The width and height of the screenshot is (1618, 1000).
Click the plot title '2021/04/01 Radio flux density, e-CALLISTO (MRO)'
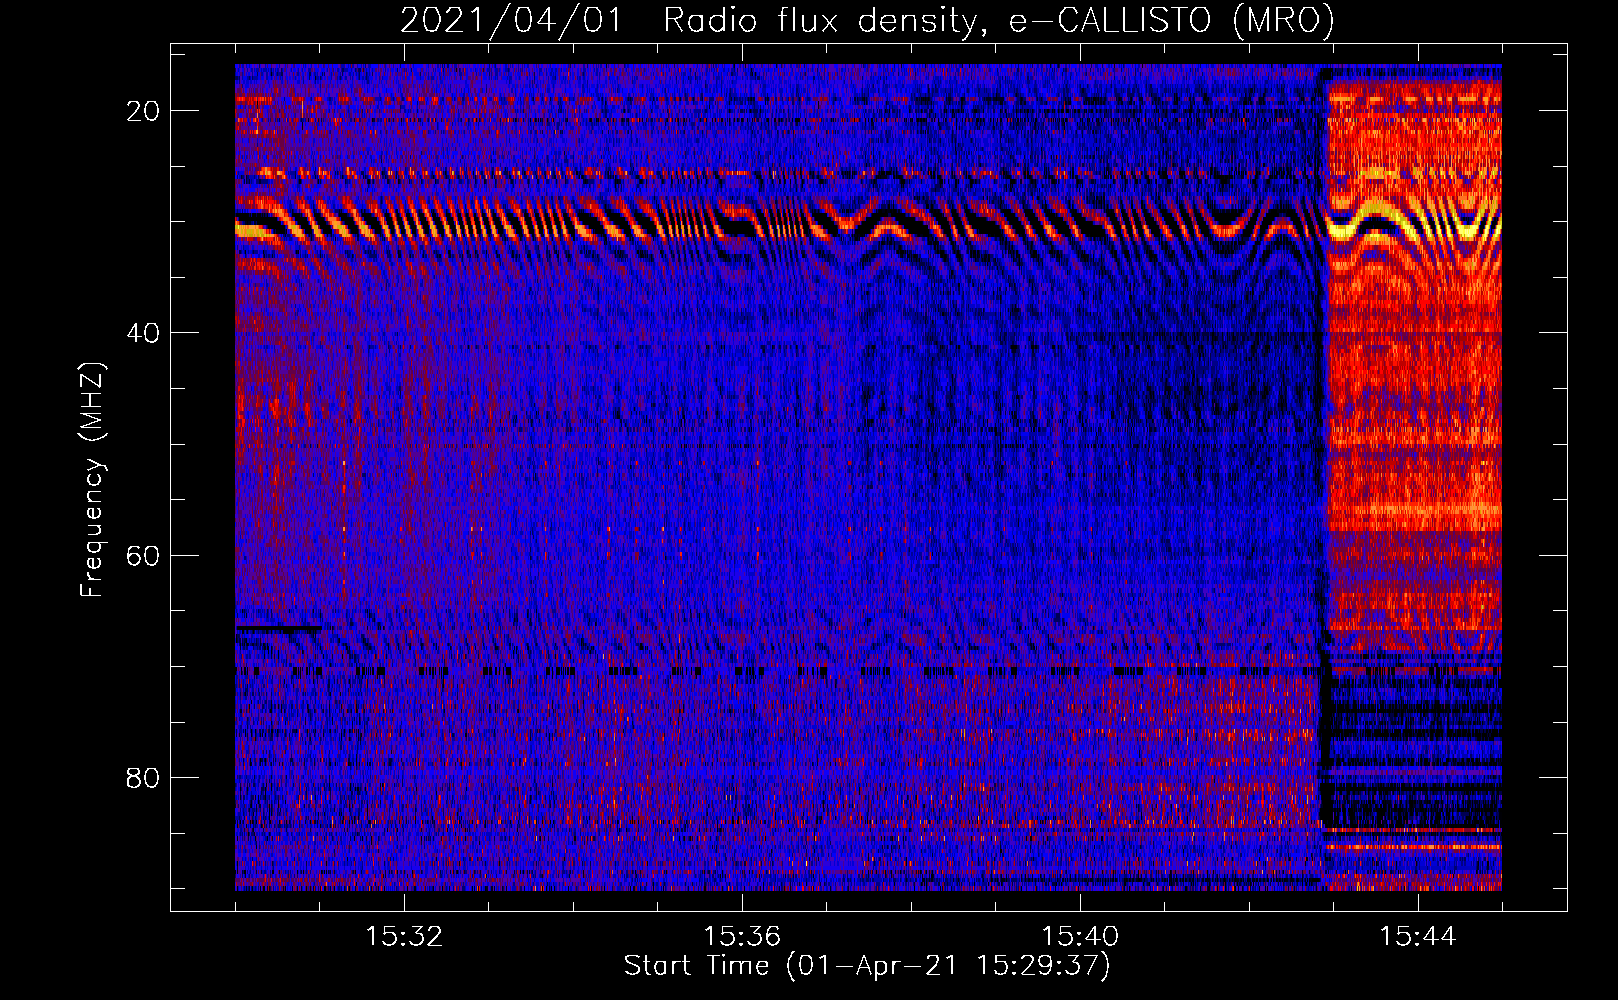(x=867, y=20)
